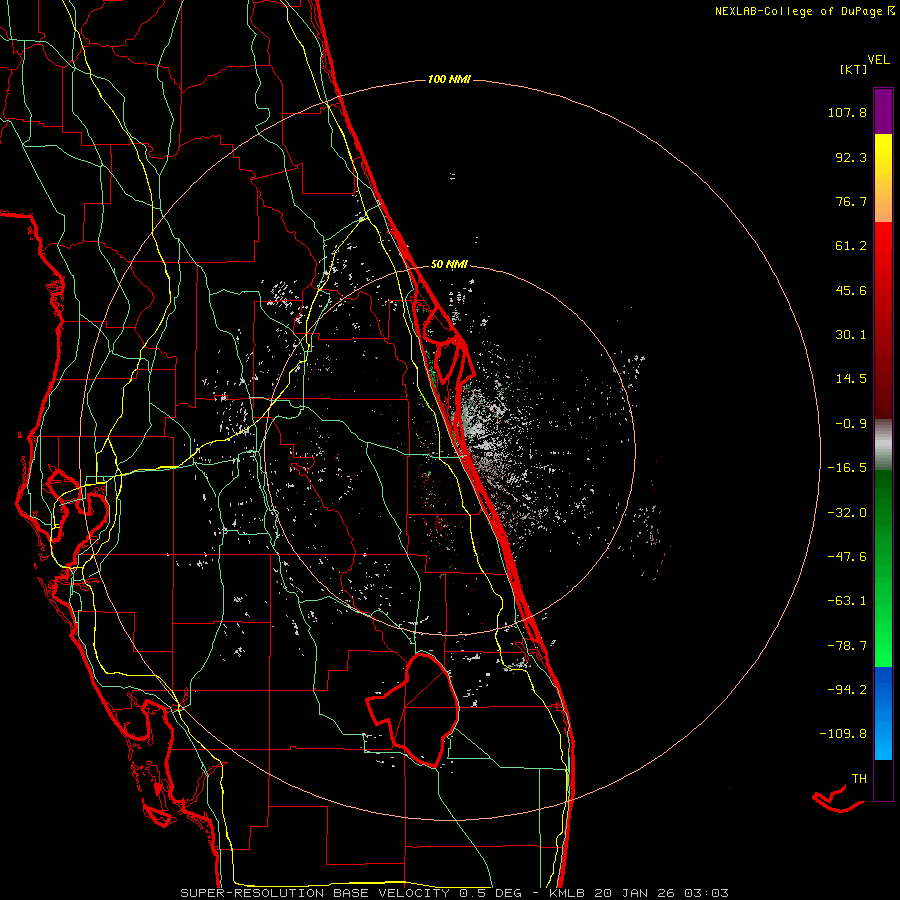
Task: Click the VEL legend title
Action: click(879, 60)
